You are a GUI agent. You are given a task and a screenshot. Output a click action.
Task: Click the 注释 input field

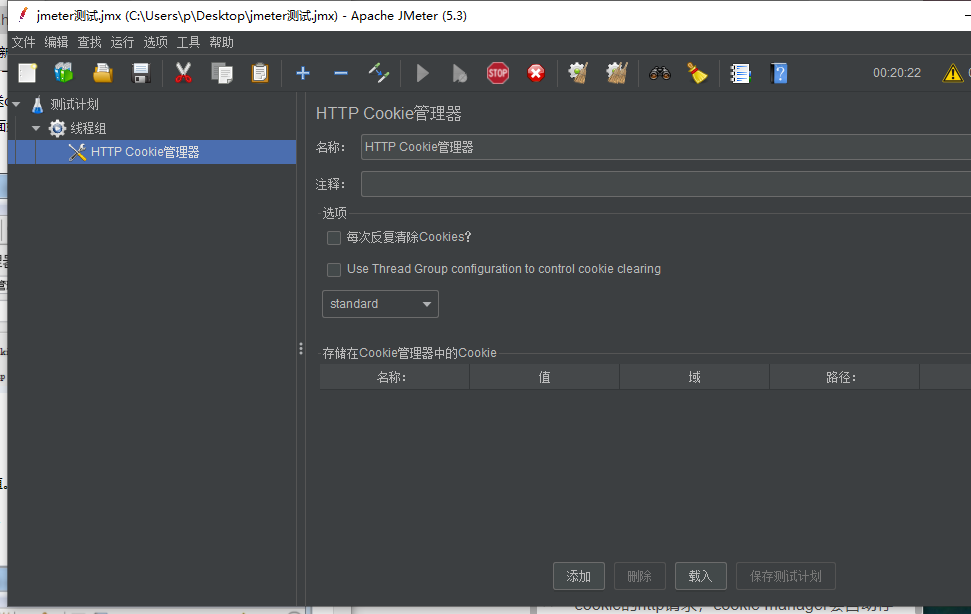click(x=666, y=184)
